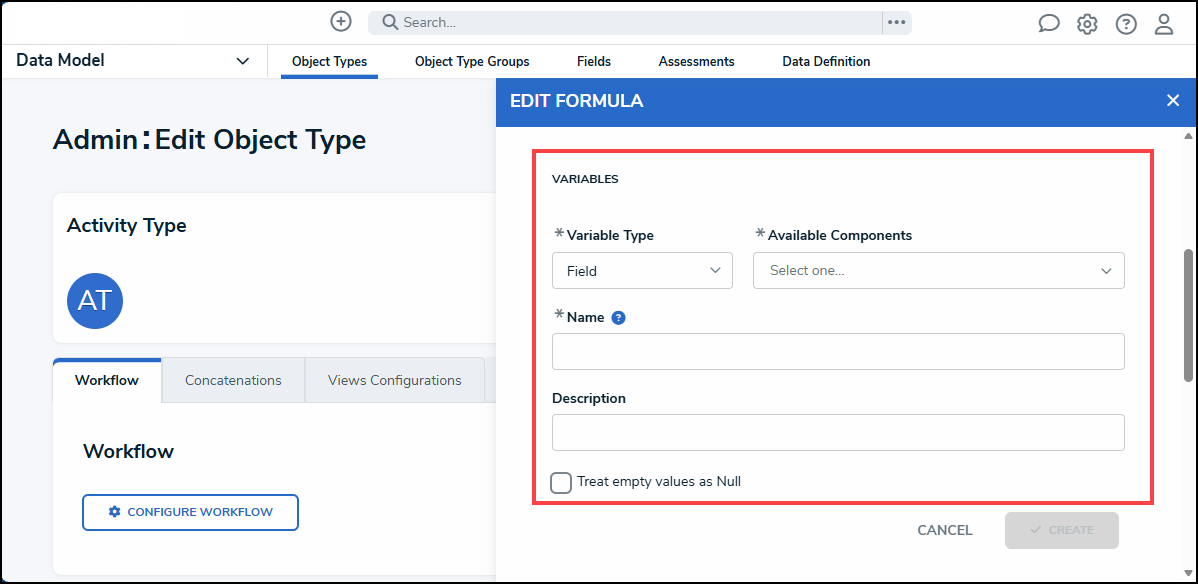Click the plus quick-create icon

341,22
